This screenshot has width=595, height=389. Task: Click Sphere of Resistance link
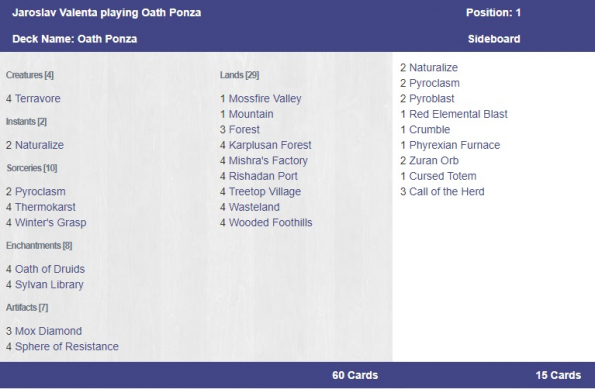(x=66, y=346)
